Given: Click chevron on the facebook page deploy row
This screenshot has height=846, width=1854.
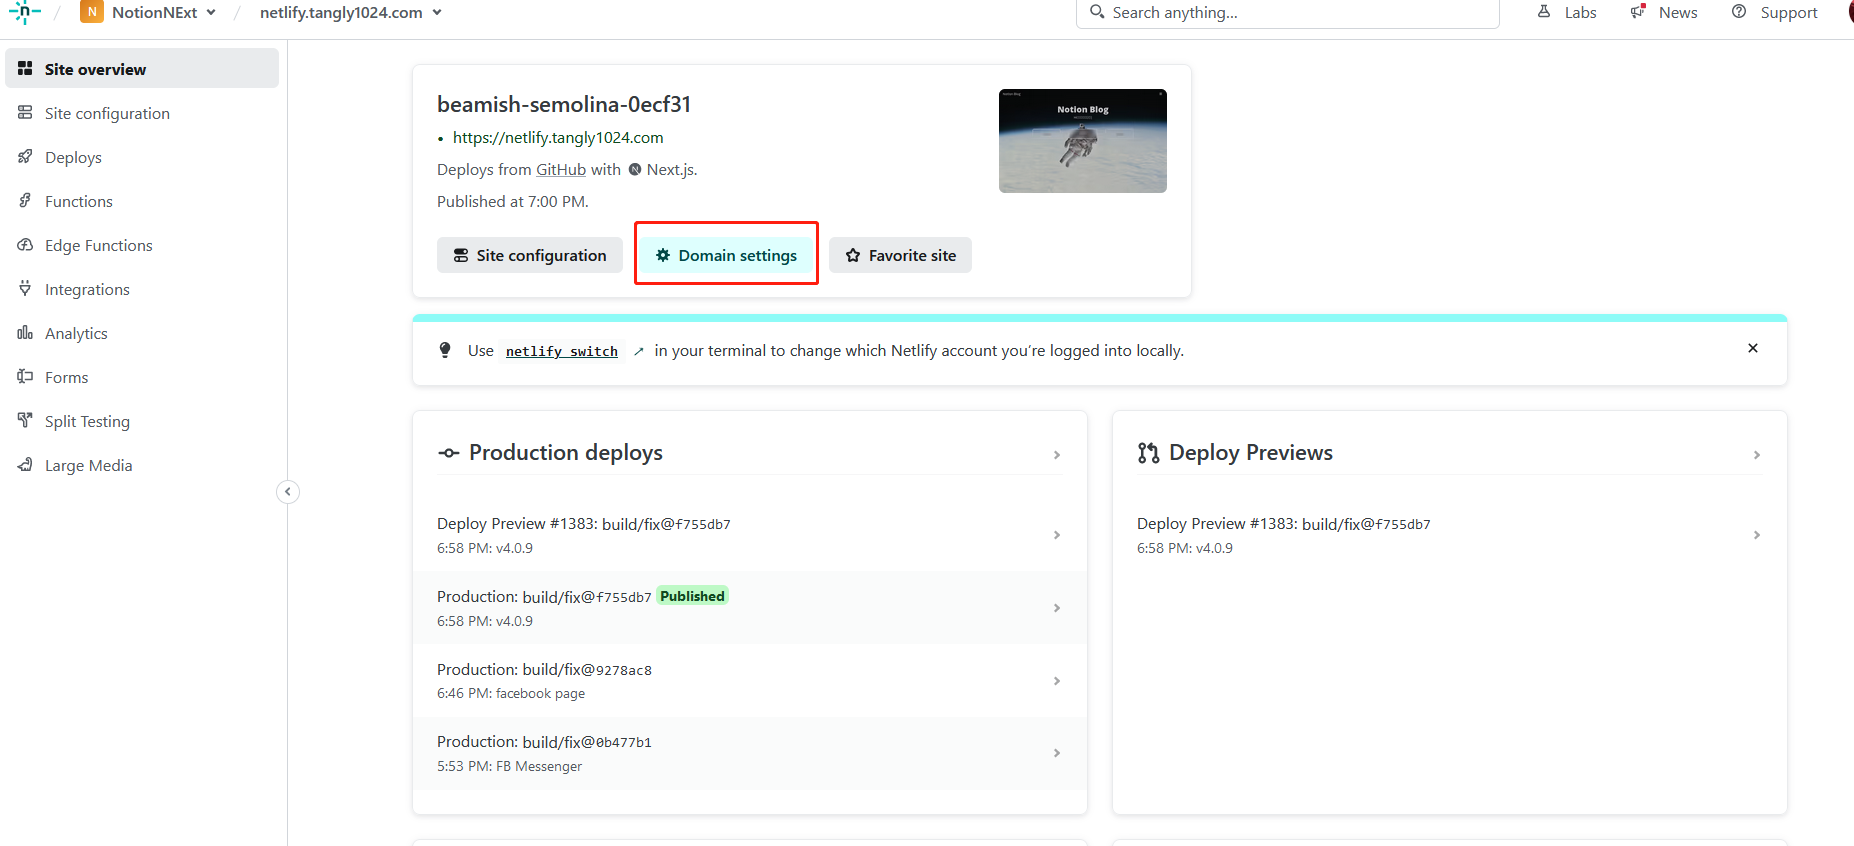Looking at the screenshot, I should [x=1057, y=681].
